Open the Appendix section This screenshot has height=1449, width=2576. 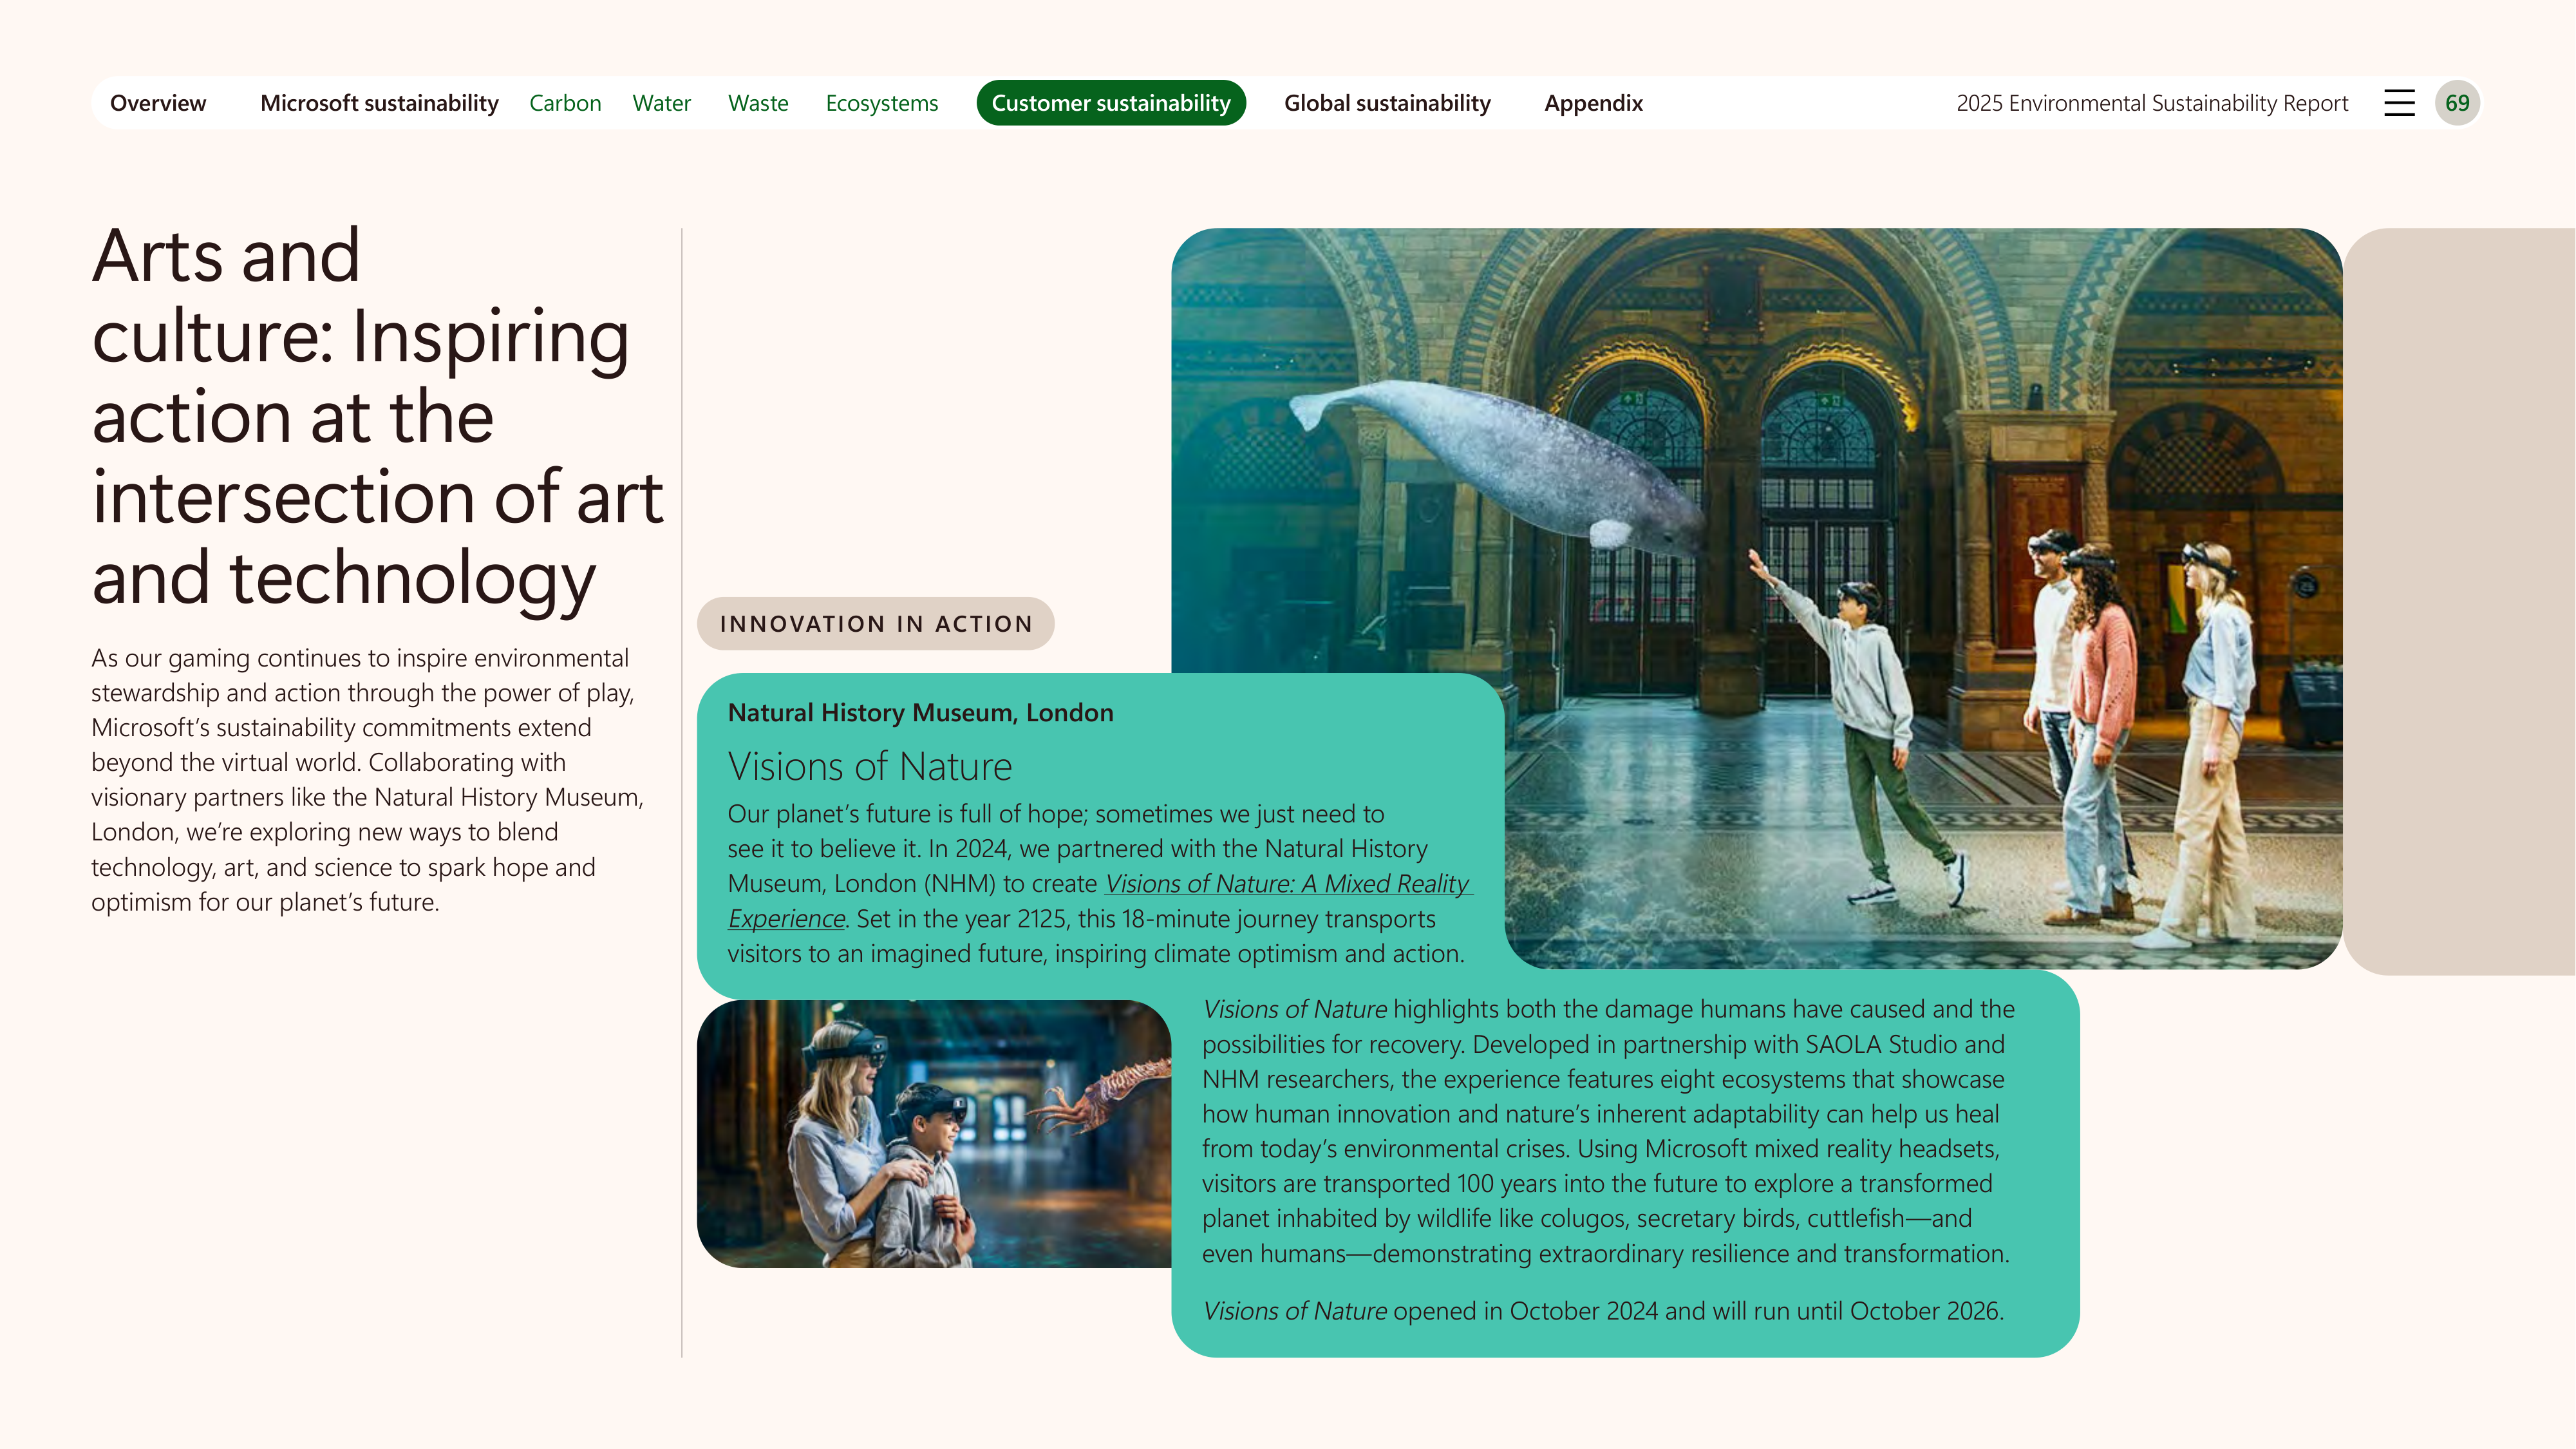1593,103
